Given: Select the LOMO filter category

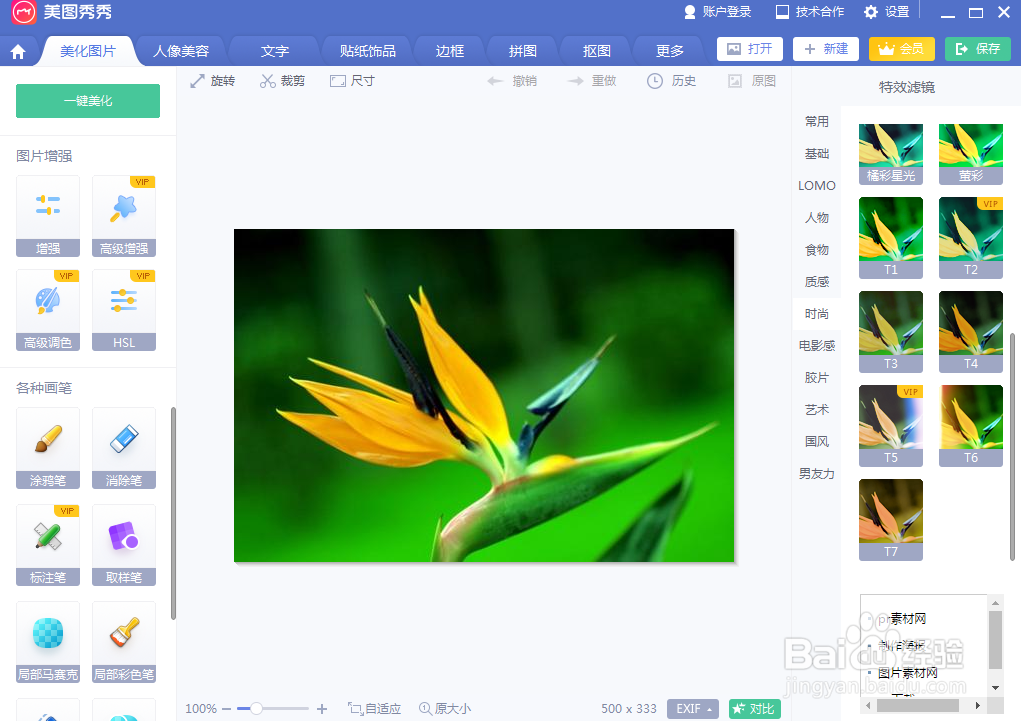Looking at the screenshot, I should pos(817,186).
